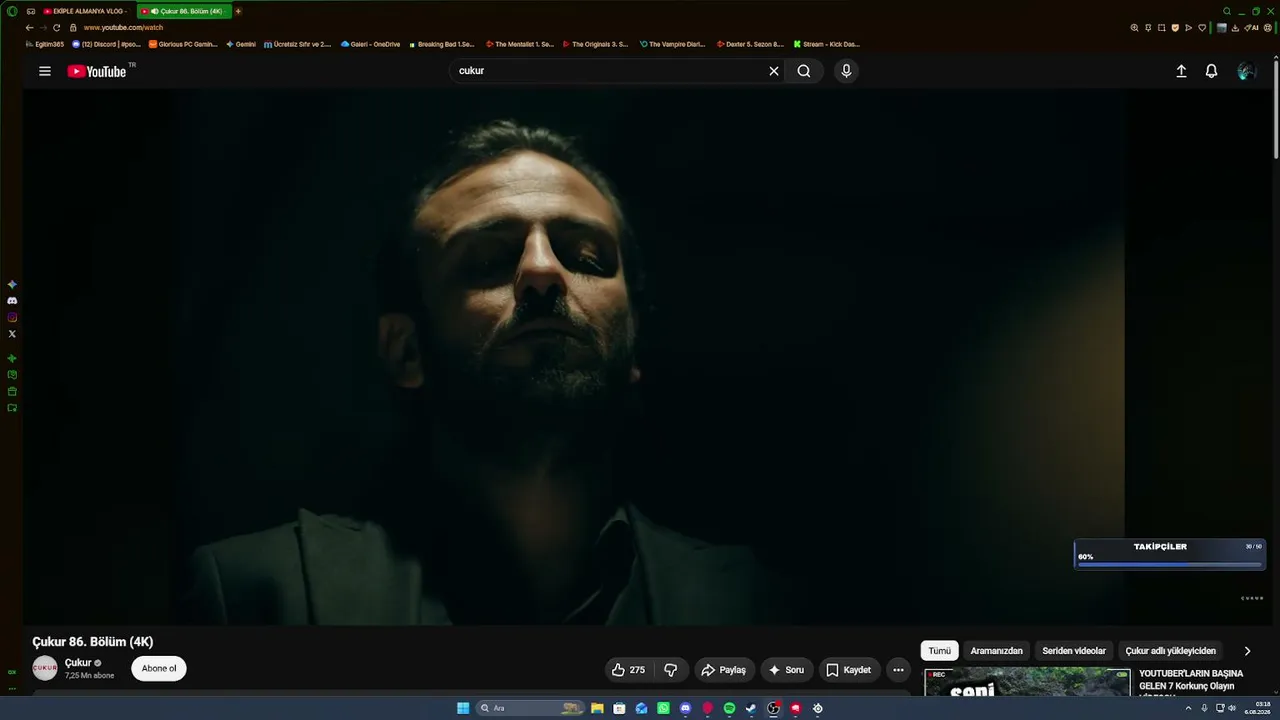Open the Breaking Bad bookmark
This screenshot has width=1280, height=720.
pos(442,44)
